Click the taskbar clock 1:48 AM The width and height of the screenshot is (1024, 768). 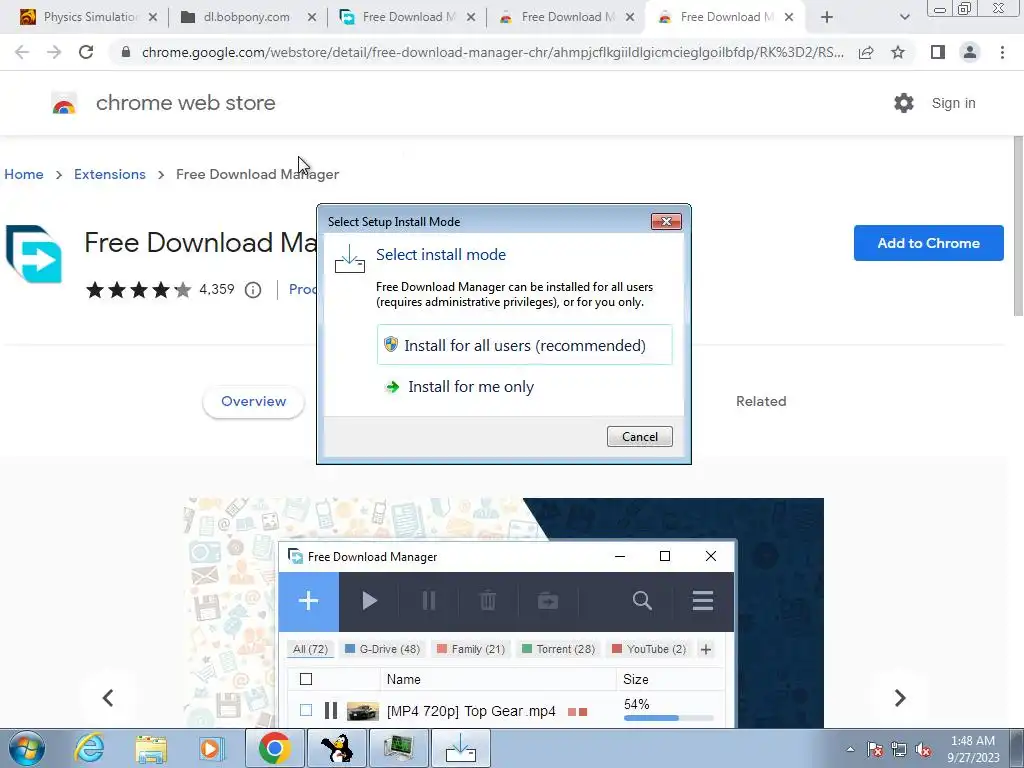pos(972,741)
